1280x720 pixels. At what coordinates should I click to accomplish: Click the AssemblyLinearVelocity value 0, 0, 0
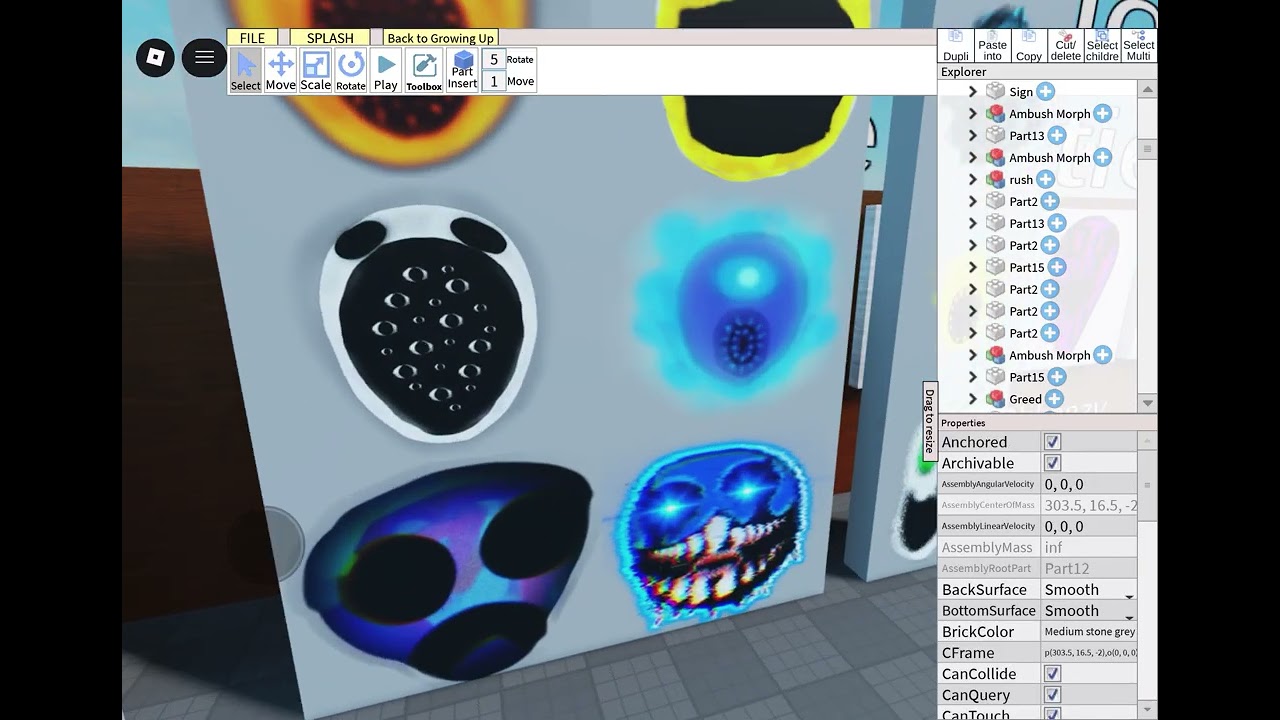click(x=1089, y=526)
